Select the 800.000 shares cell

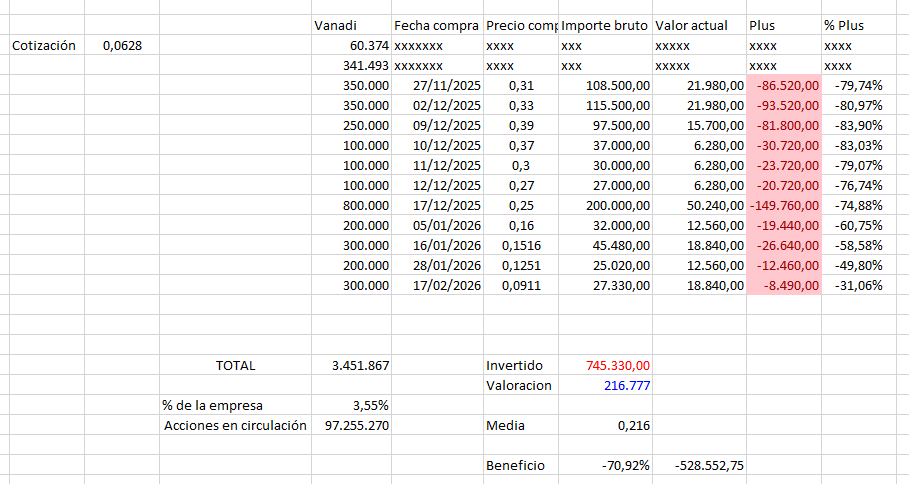pyautogui.click(x=351, y=205)
